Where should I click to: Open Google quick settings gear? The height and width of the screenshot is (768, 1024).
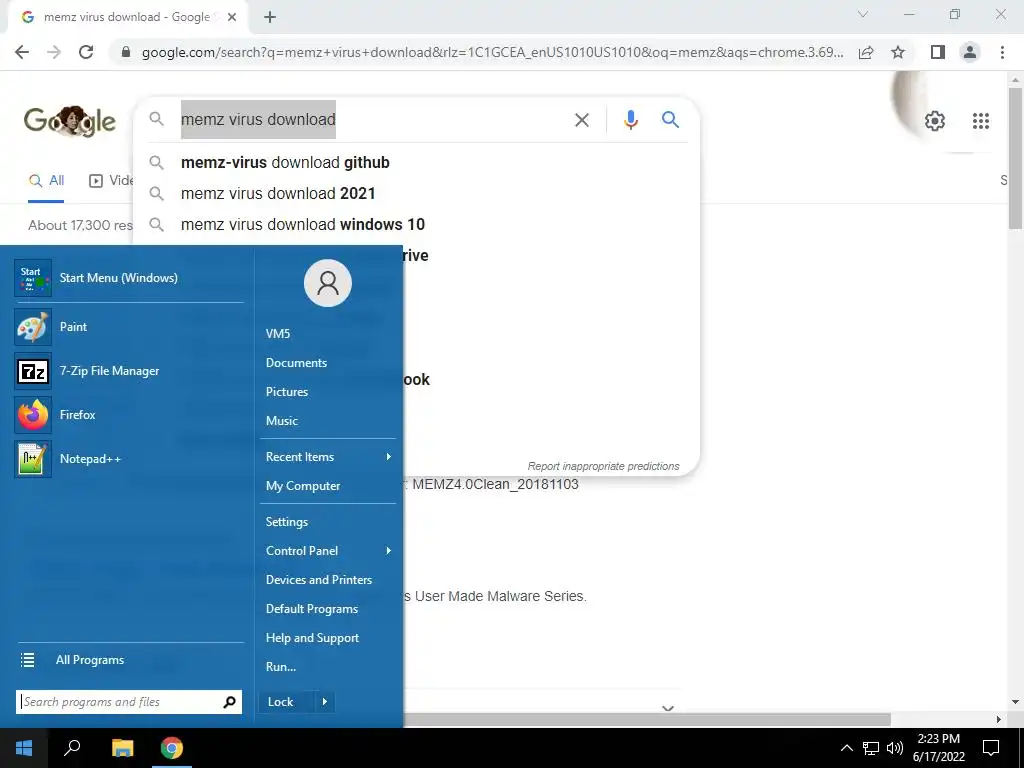[x=935, y=121]
